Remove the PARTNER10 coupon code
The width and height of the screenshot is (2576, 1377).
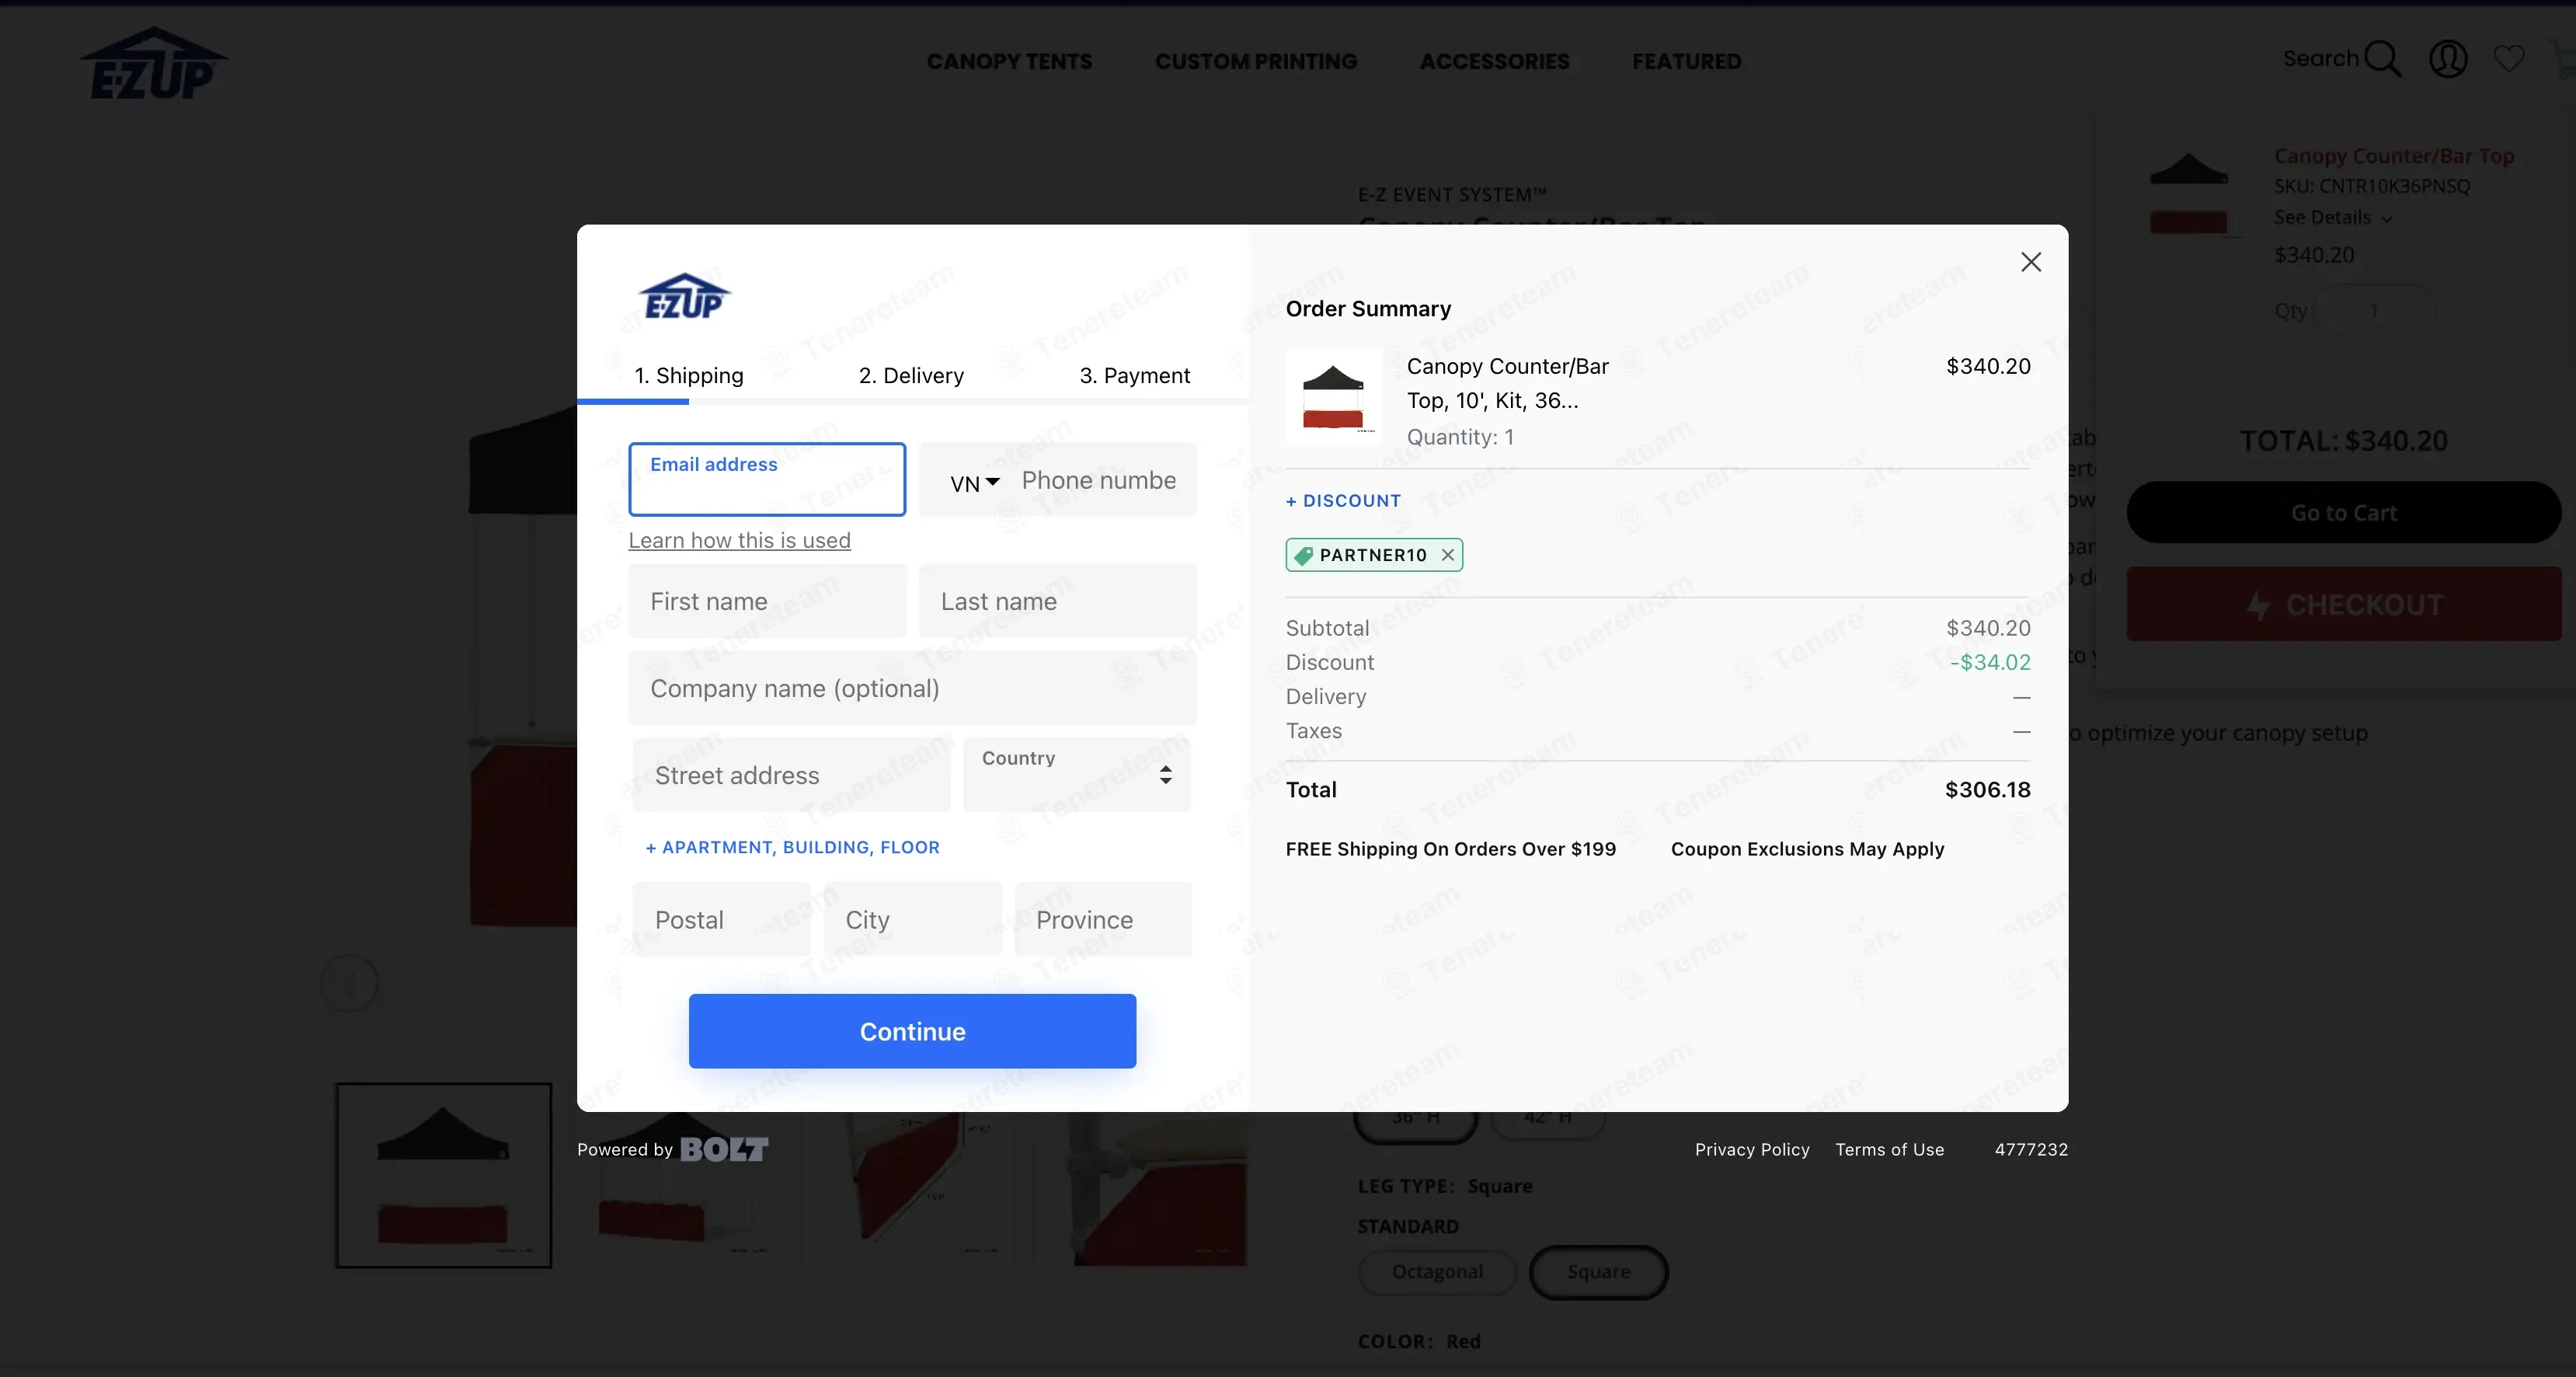[x=1447, y=555]
